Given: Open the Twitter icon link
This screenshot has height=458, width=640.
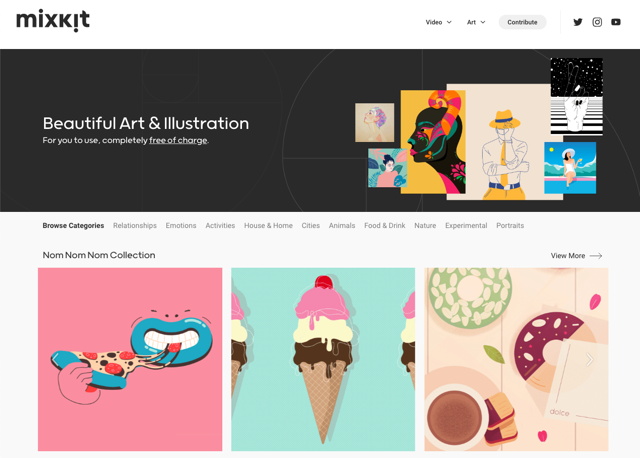Looking at the screenshot, I should [578, 22].
